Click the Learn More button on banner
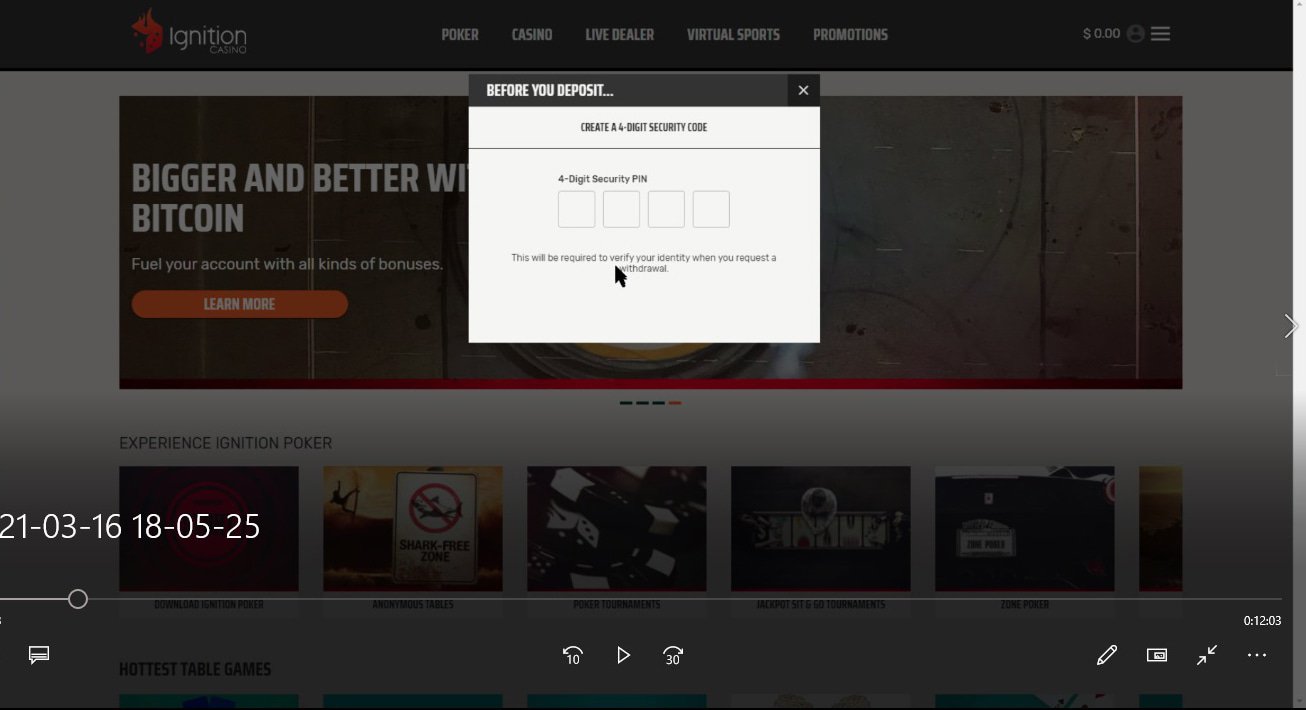Viewport: 1306px width, 710px height. (239, 304)
